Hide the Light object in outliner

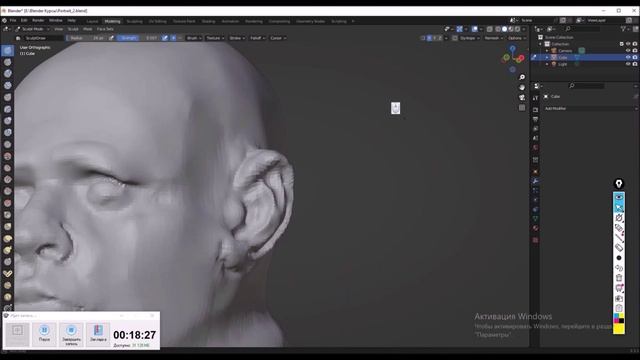point(628,64)
